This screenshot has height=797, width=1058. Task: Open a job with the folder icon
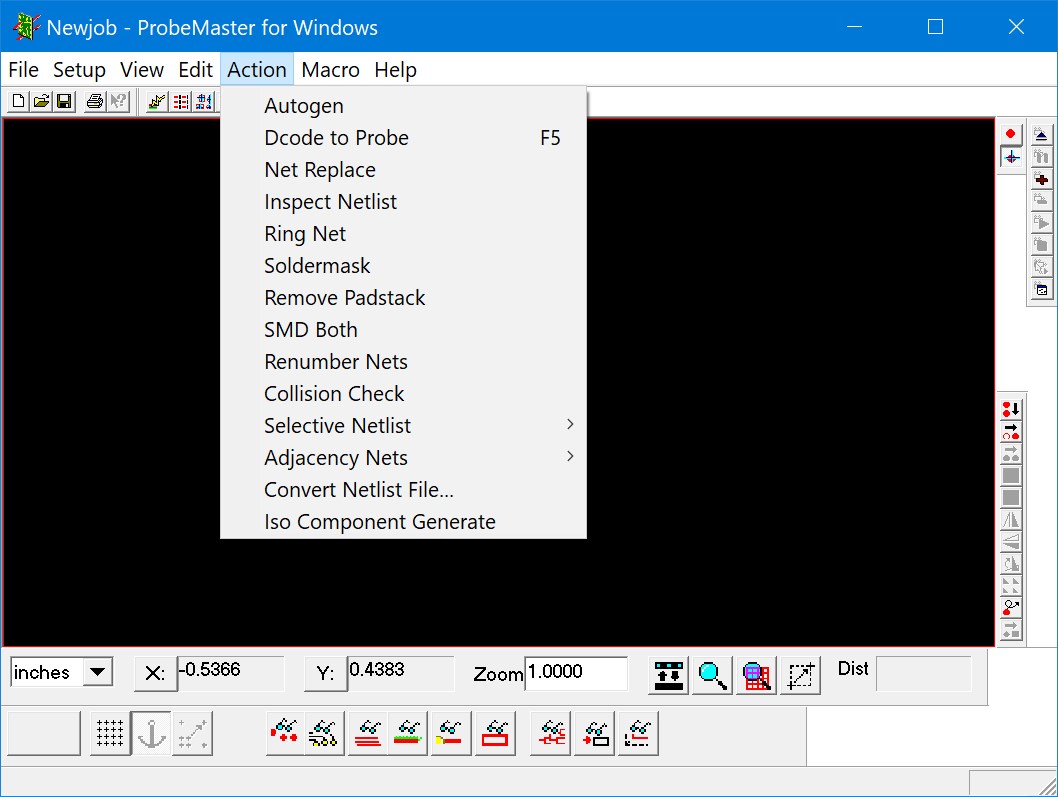(x=41, y=102)
